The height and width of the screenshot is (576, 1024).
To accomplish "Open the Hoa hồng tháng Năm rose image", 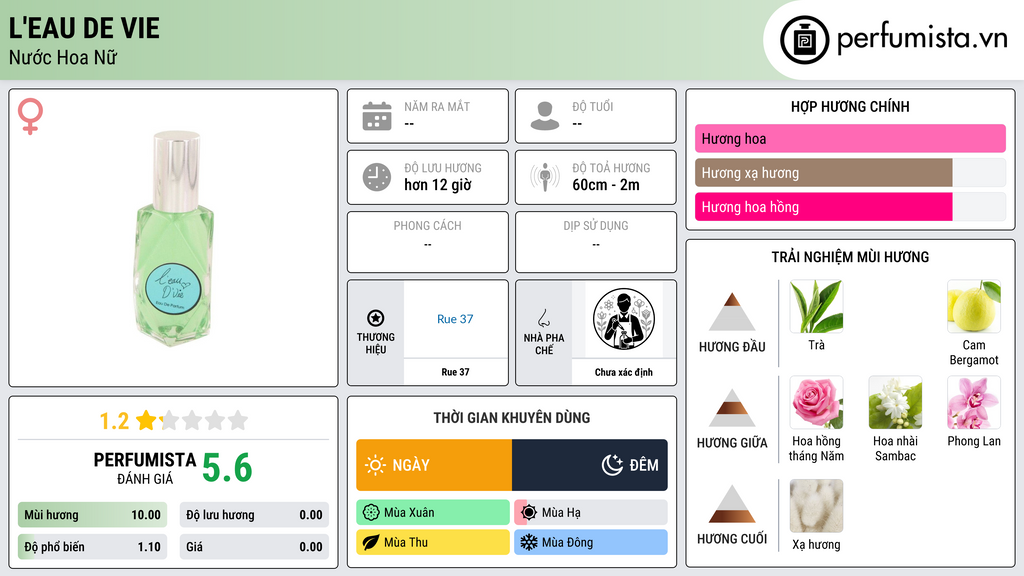I will (816, 402).
